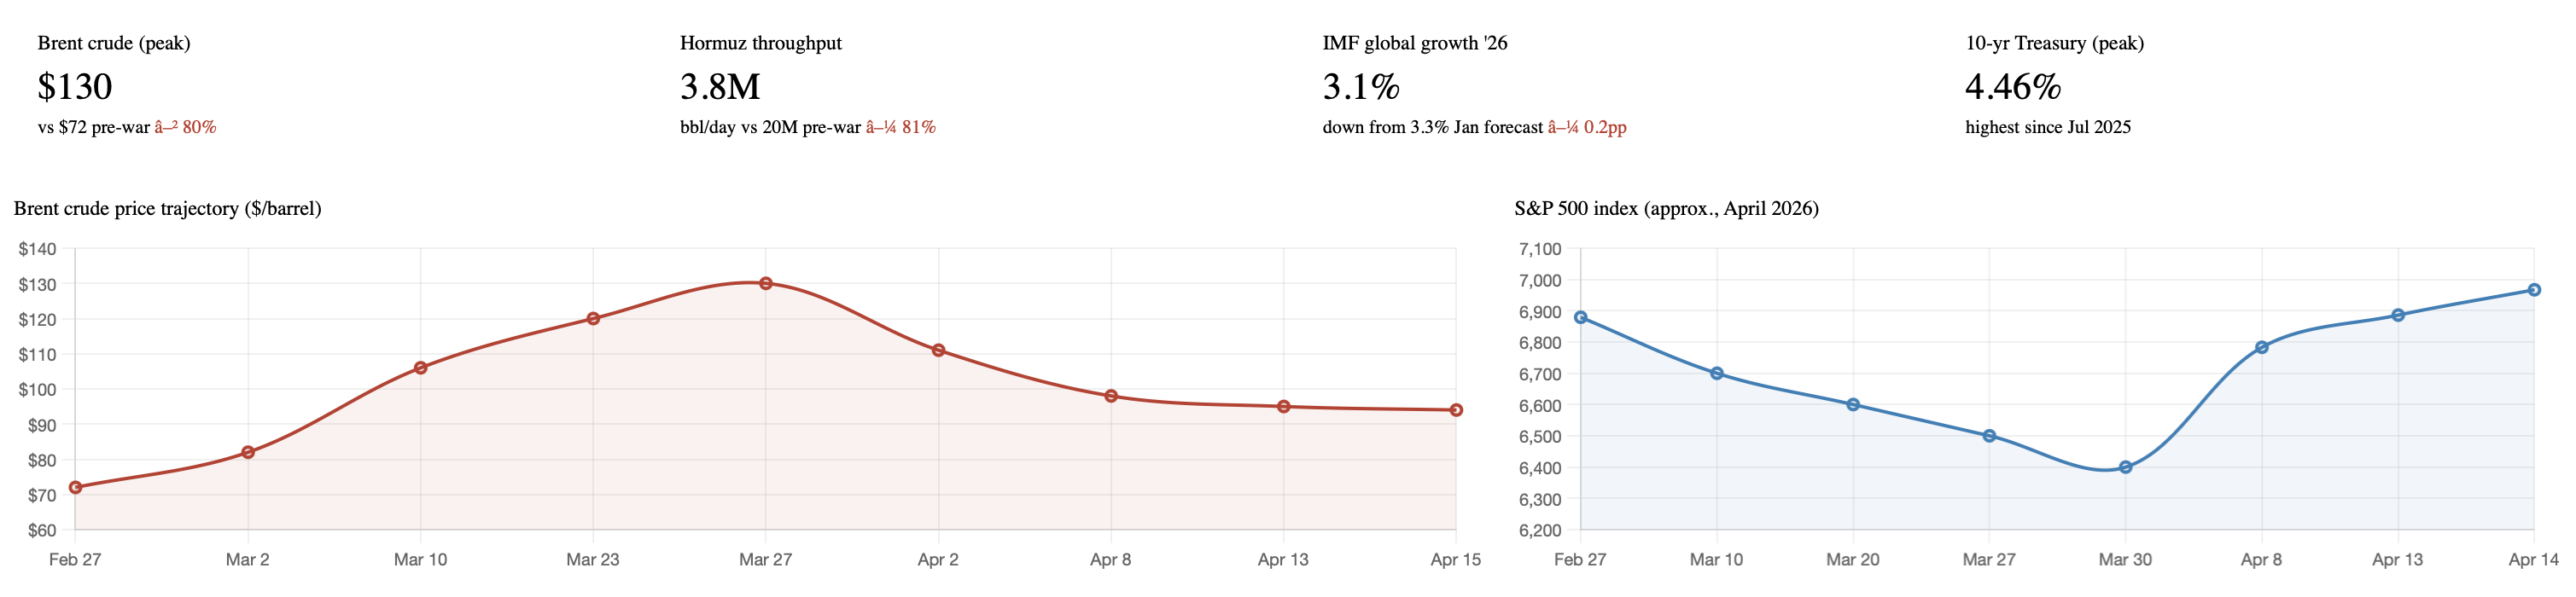
Task: Click the Mar 30 low point on S&P chart
Action: click(2125, 467)
